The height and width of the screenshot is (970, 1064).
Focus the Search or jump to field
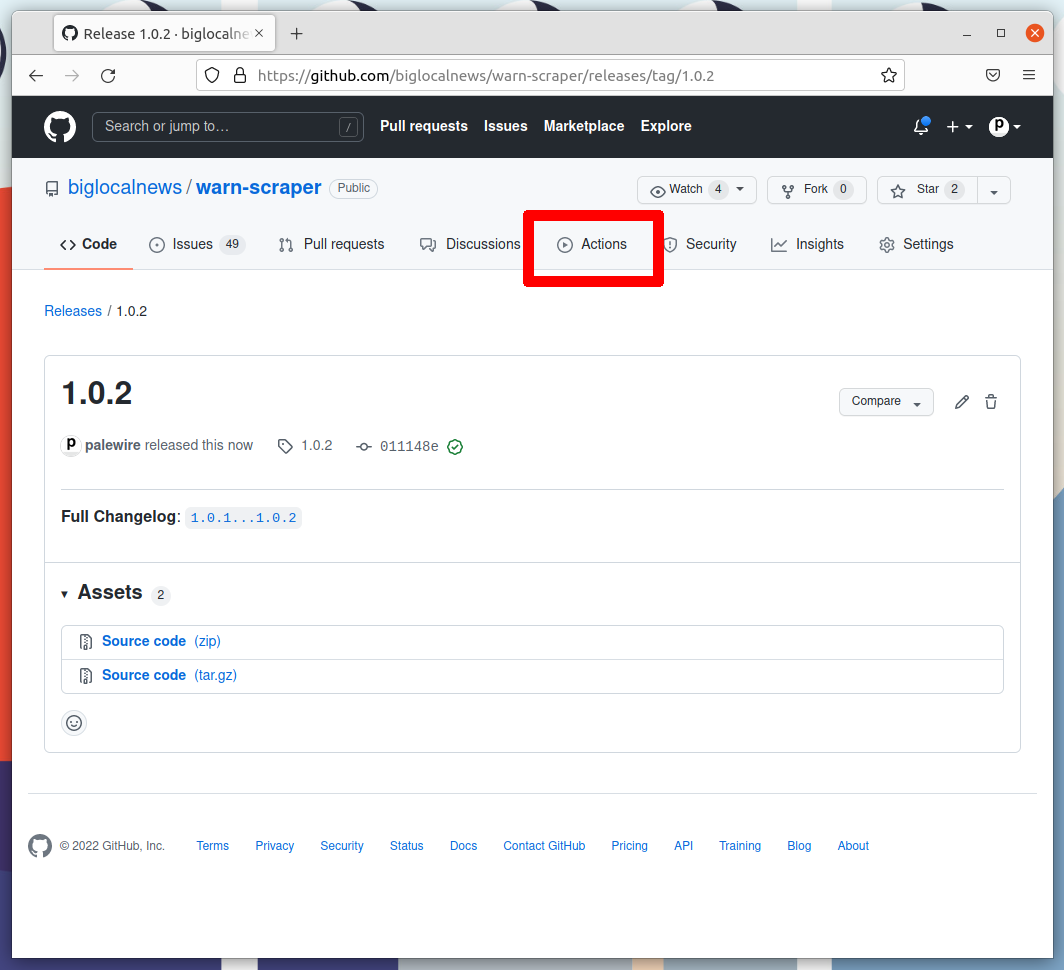(228, 127)
